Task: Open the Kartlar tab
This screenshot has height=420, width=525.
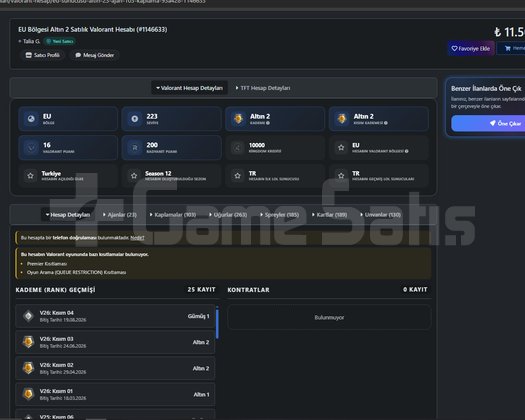Action: pos(330,215)
